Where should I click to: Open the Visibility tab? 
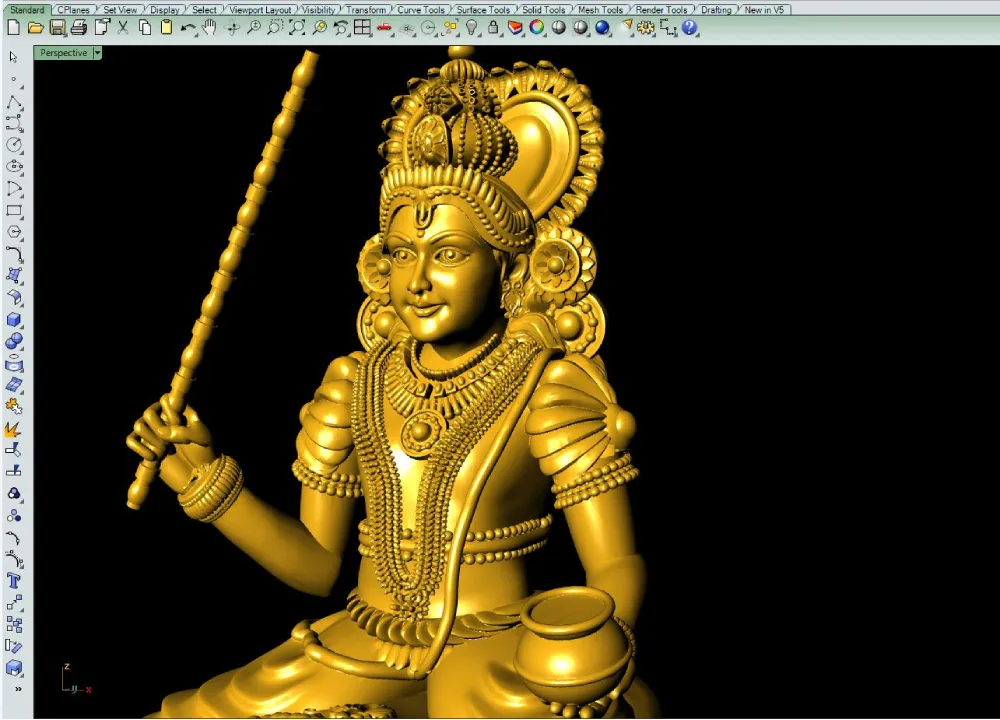pos(318,10)
